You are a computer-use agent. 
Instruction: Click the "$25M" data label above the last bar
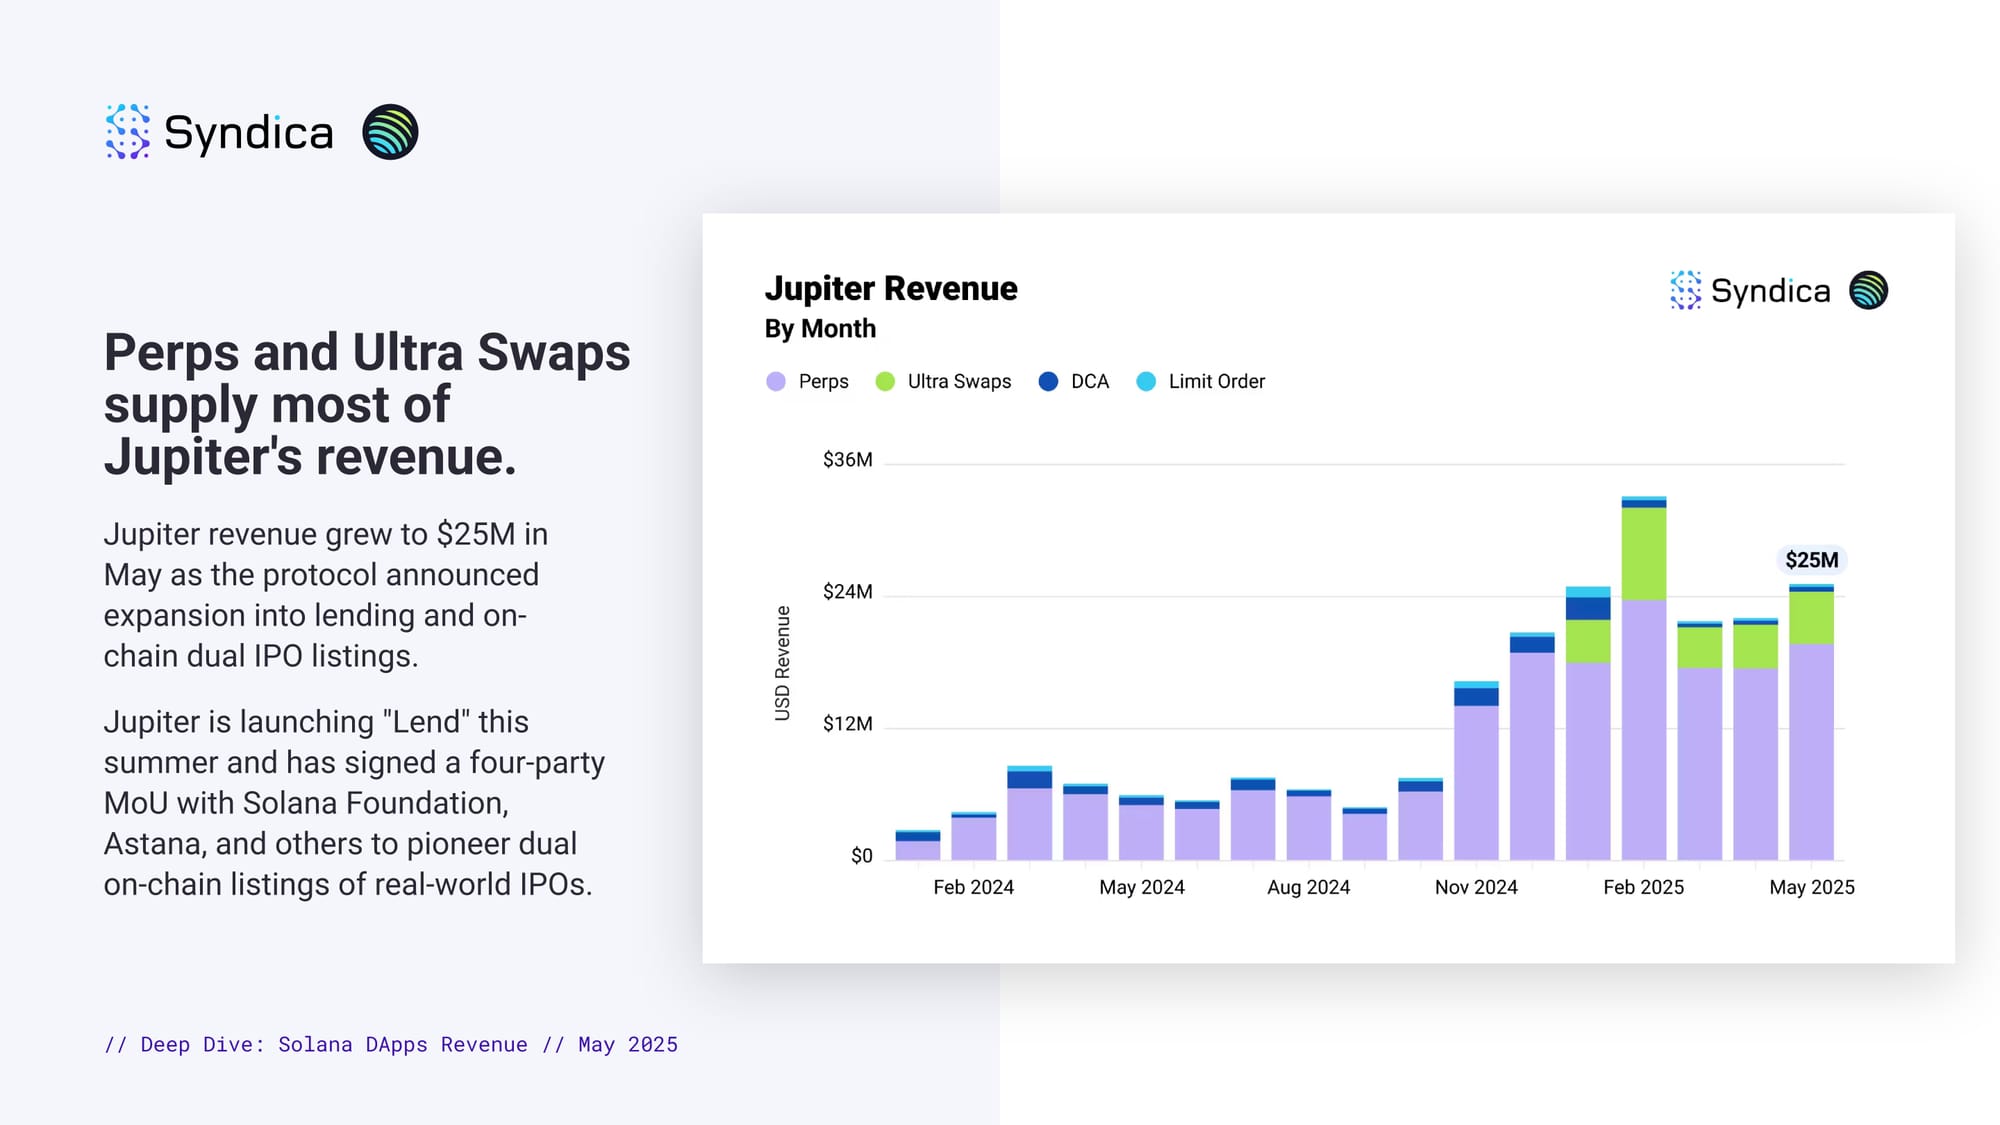(1811, 559)
